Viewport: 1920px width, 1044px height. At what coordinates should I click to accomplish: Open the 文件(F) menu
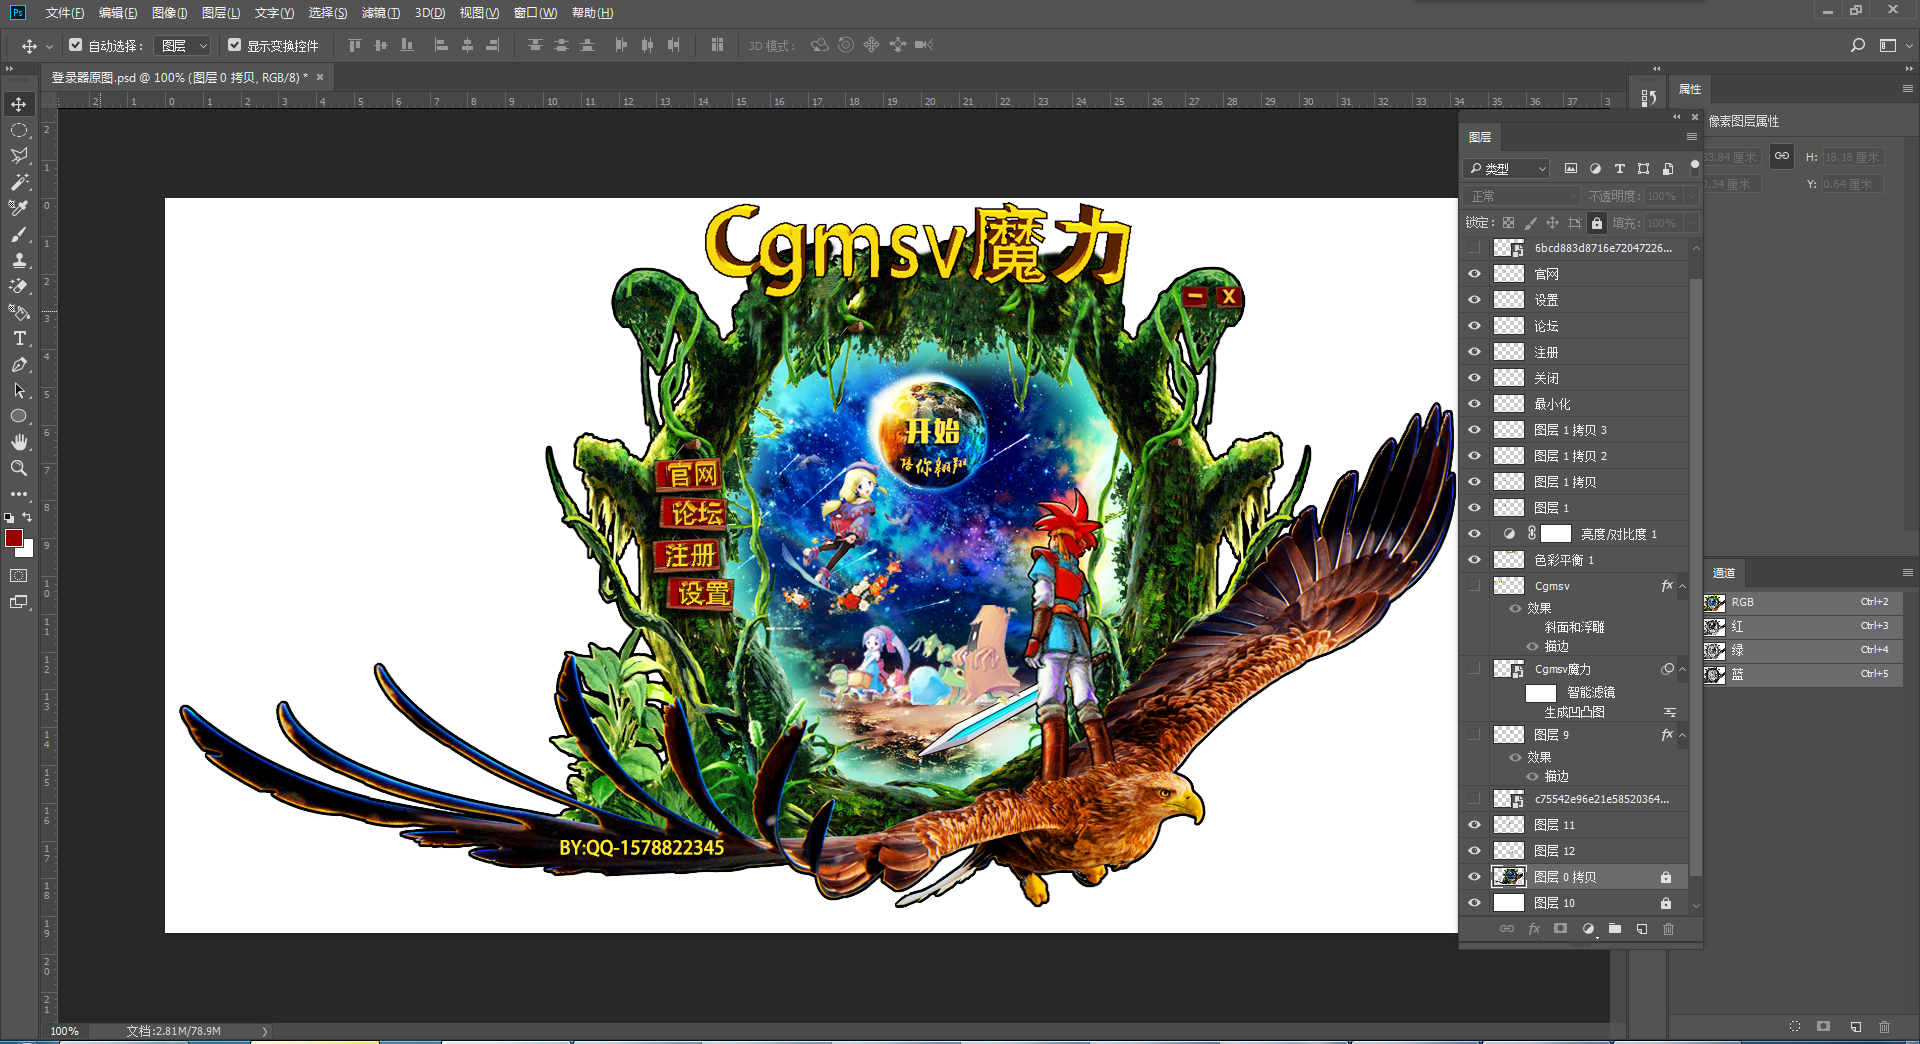[65, 13]
